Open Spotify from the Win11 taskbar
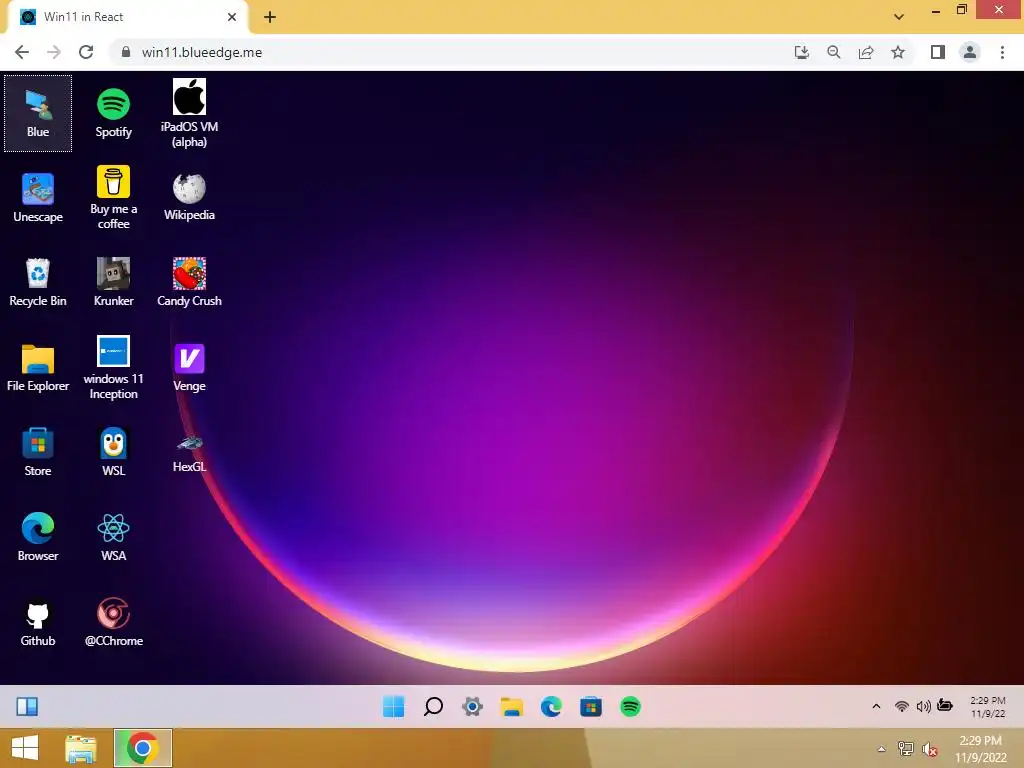The image size is (1024, 768). click(630, 707)
